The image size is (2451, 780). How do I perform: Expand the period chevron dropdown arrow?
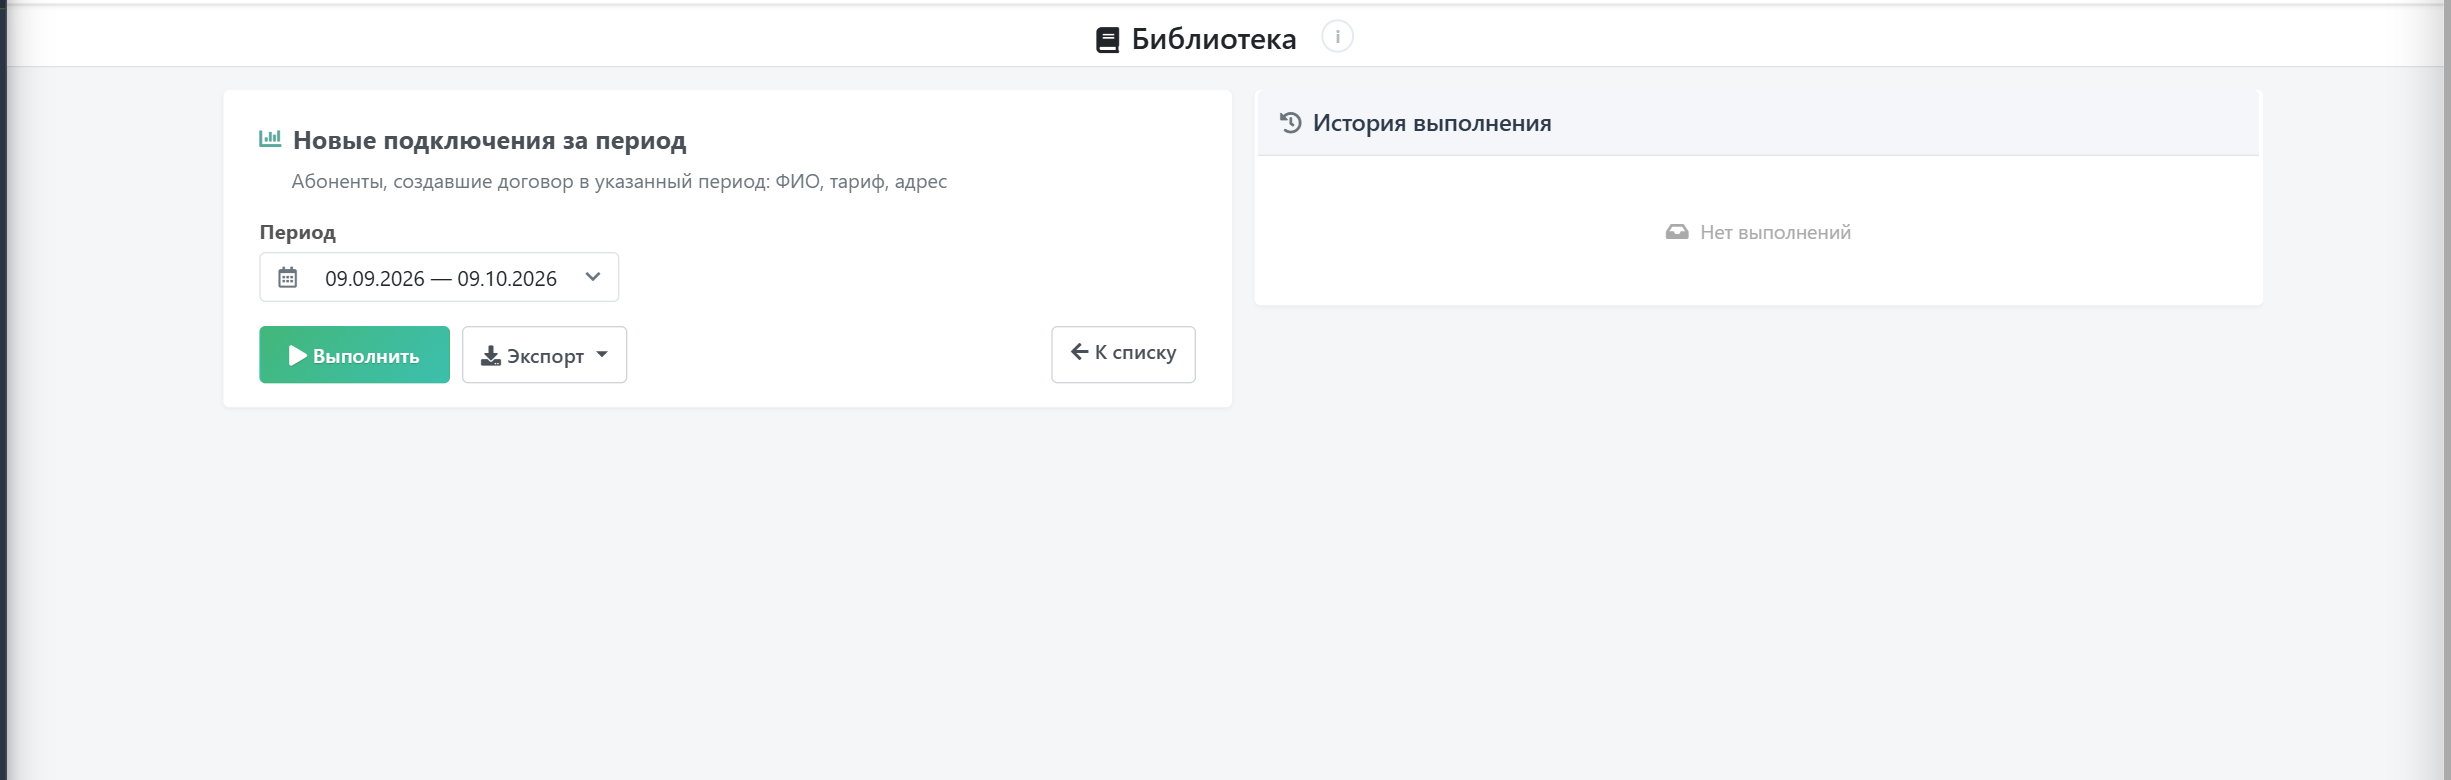click(593, 277)
